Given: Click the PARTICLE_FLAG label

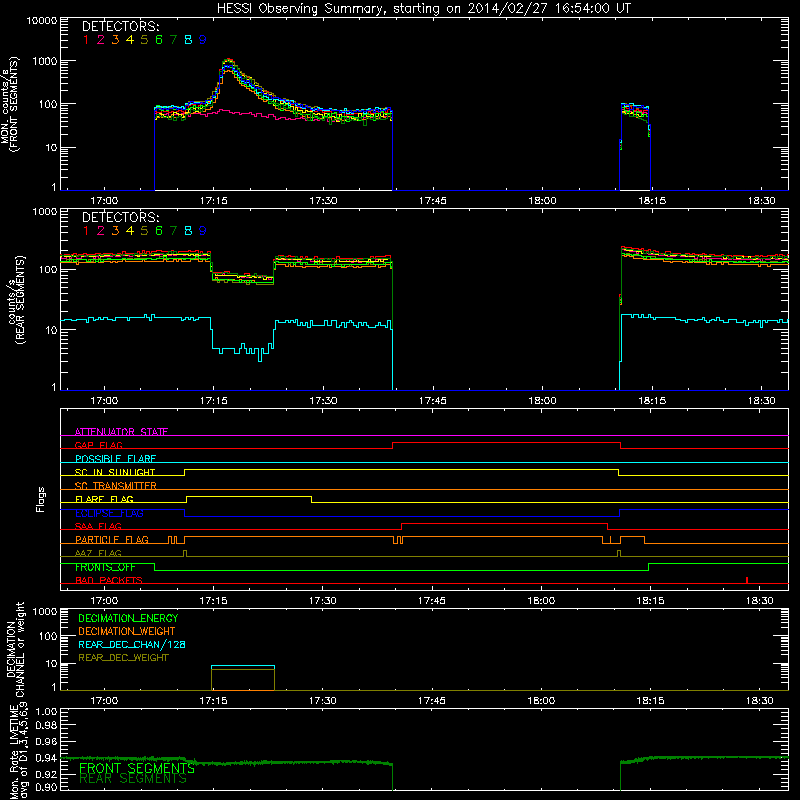Looking at the screenshot, I should (x=112, y=539).
